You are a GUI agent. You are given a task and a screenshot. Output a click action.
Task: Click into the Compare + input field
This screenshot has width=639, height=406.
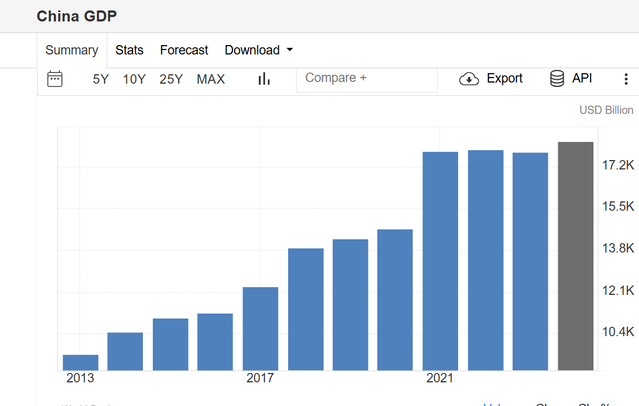367,79
